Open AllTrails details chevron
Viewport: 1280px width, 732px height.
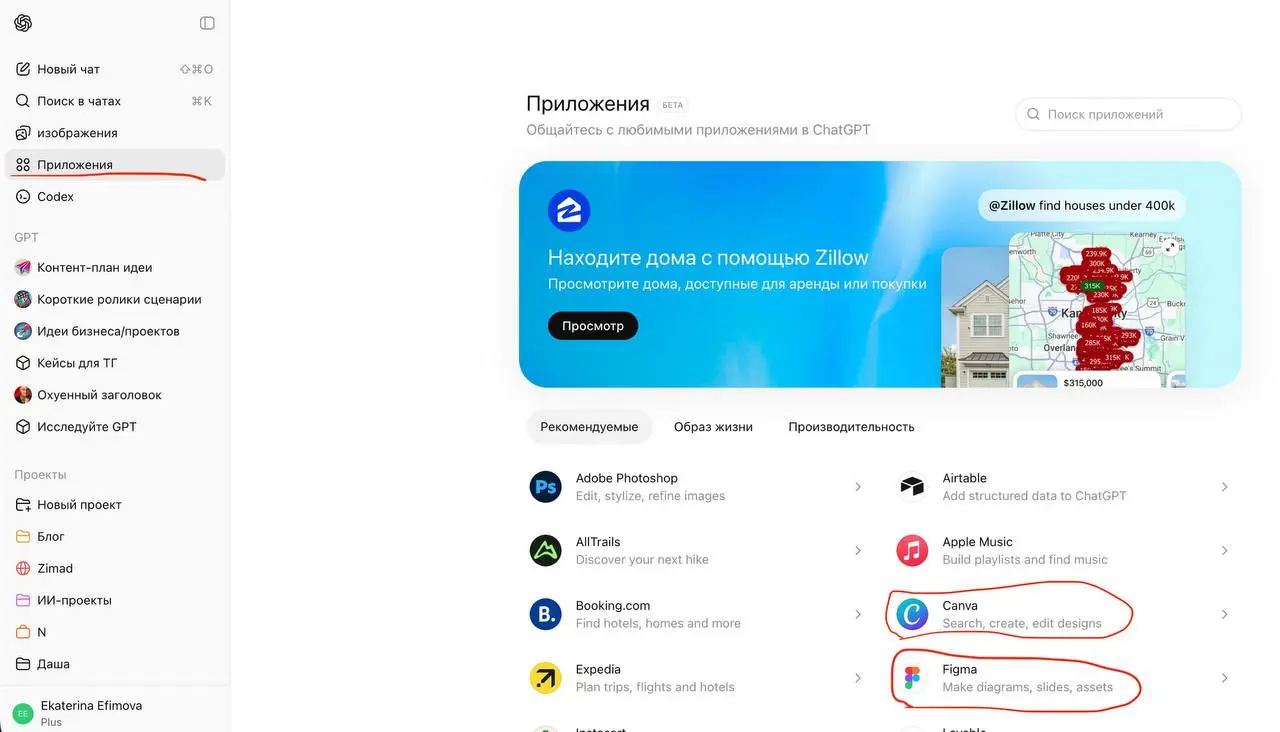pos(858,550)
